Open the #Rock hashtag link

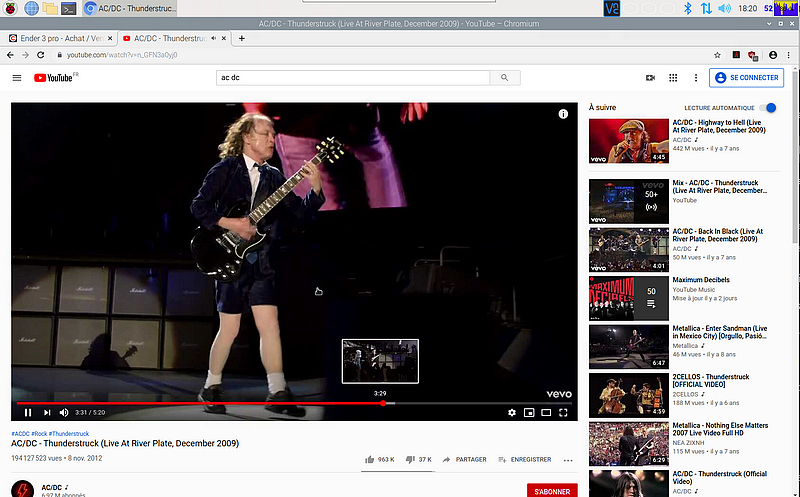[x=39, y=434]
